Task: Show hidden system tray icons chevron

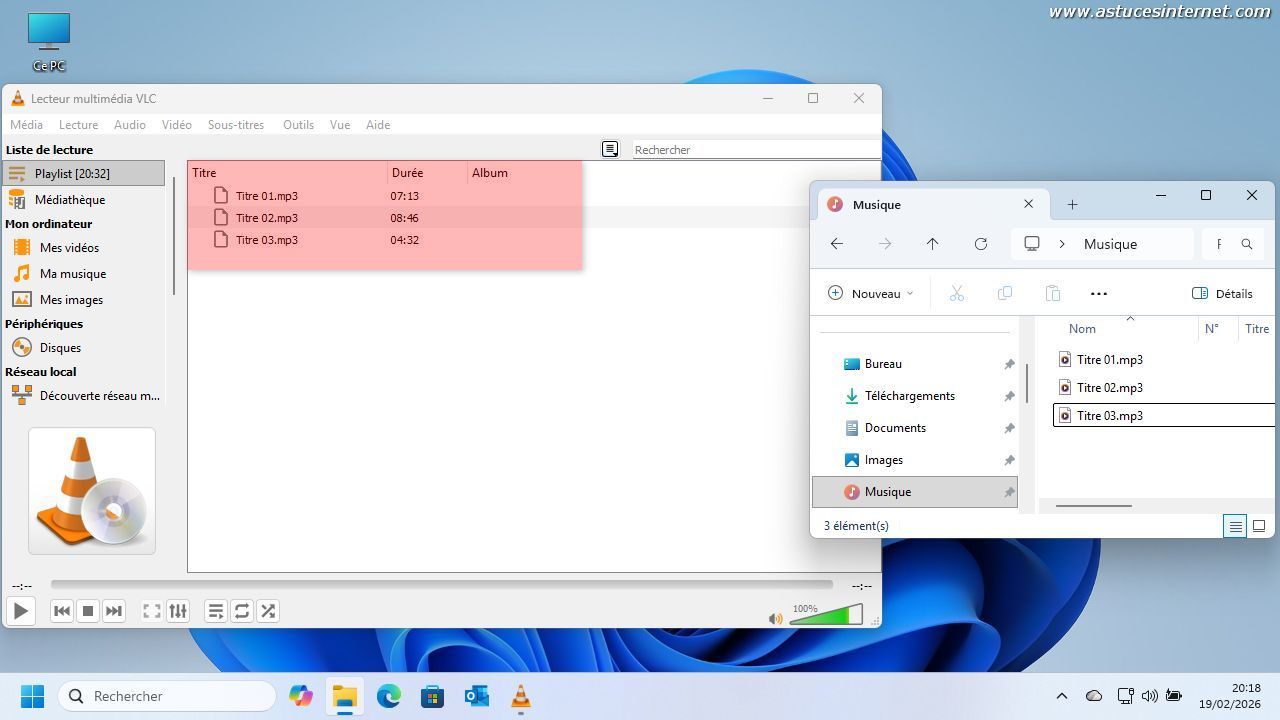Action: point(1062,696)
